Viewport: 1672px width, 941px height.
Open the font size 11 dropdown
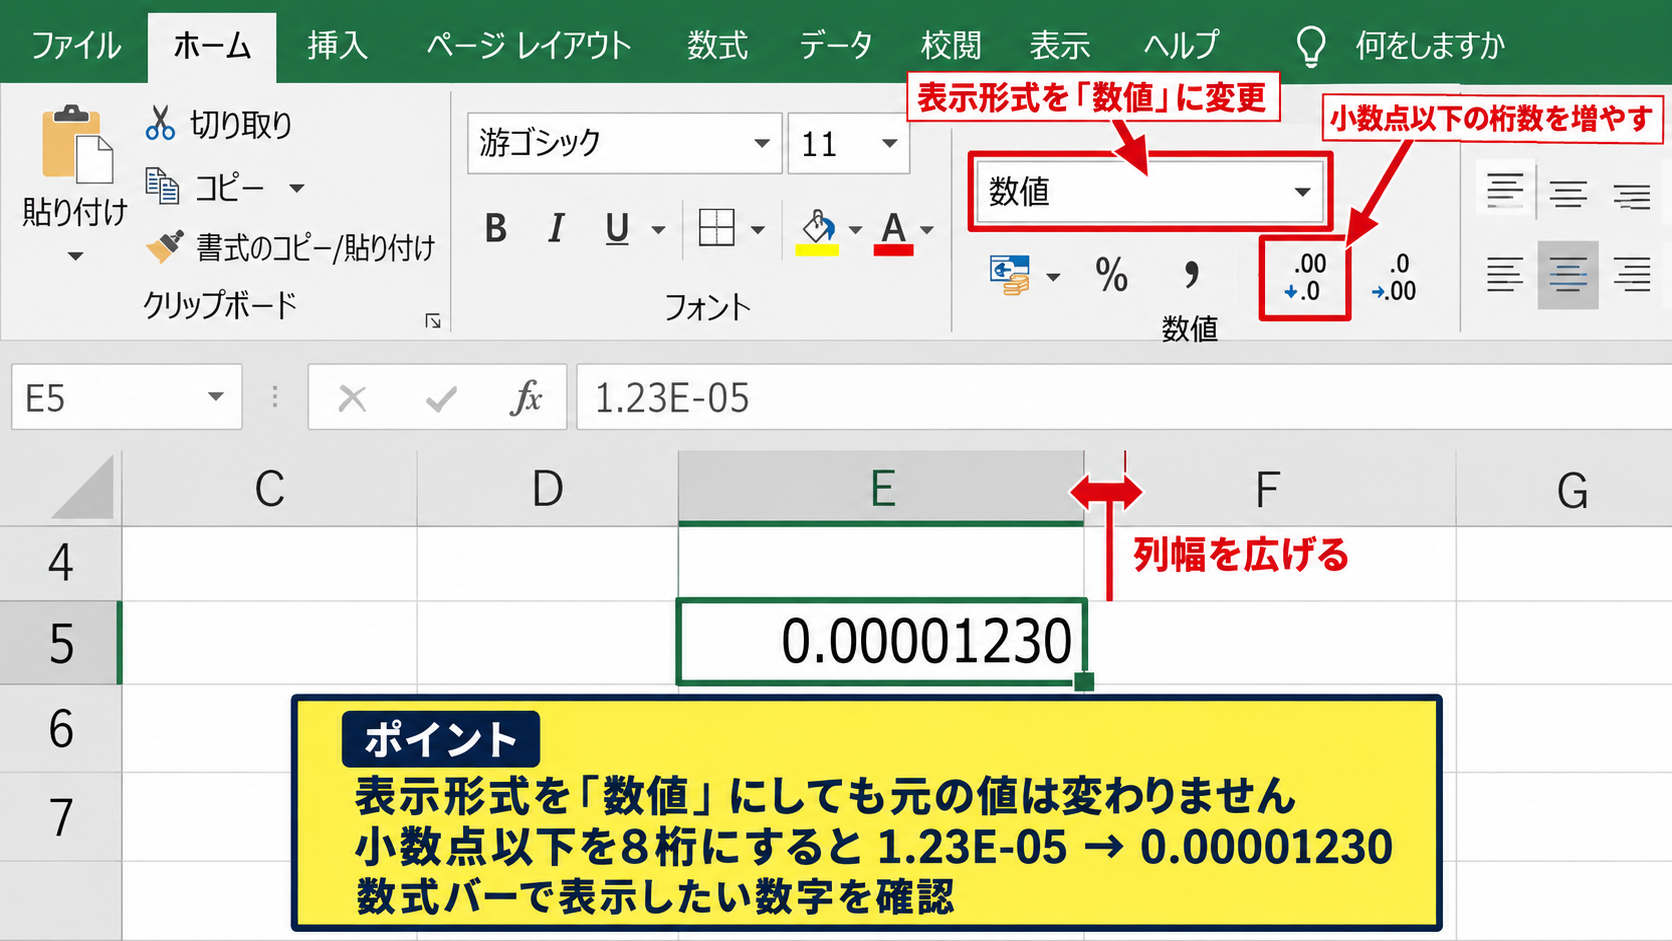(x=889, y=143)
